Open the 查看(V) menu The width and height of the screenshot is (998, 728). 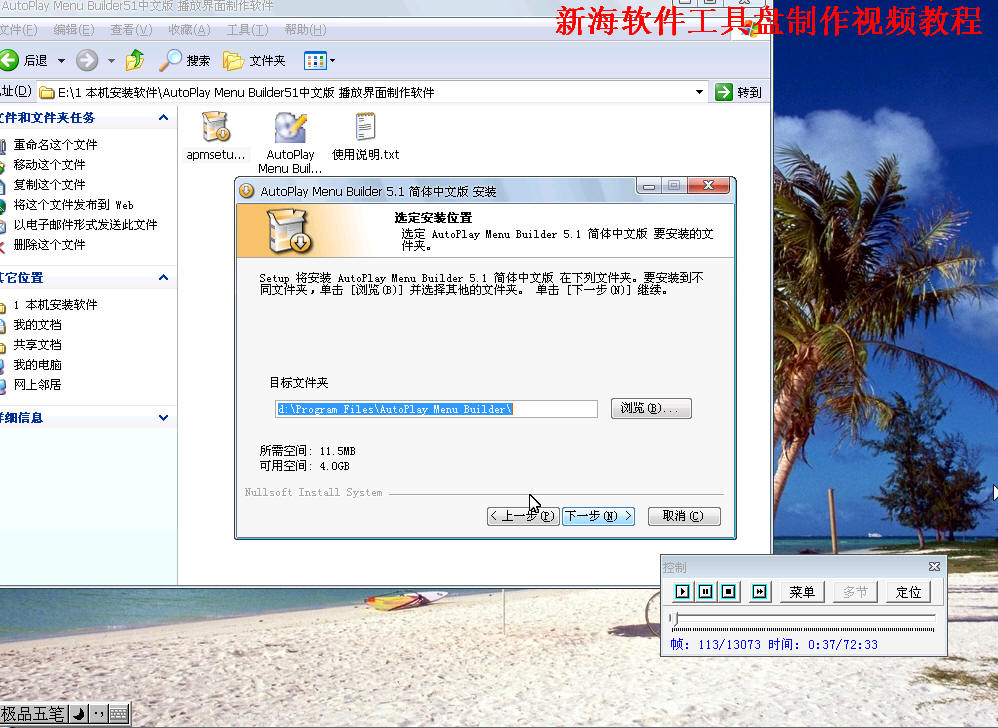(131, 30)
